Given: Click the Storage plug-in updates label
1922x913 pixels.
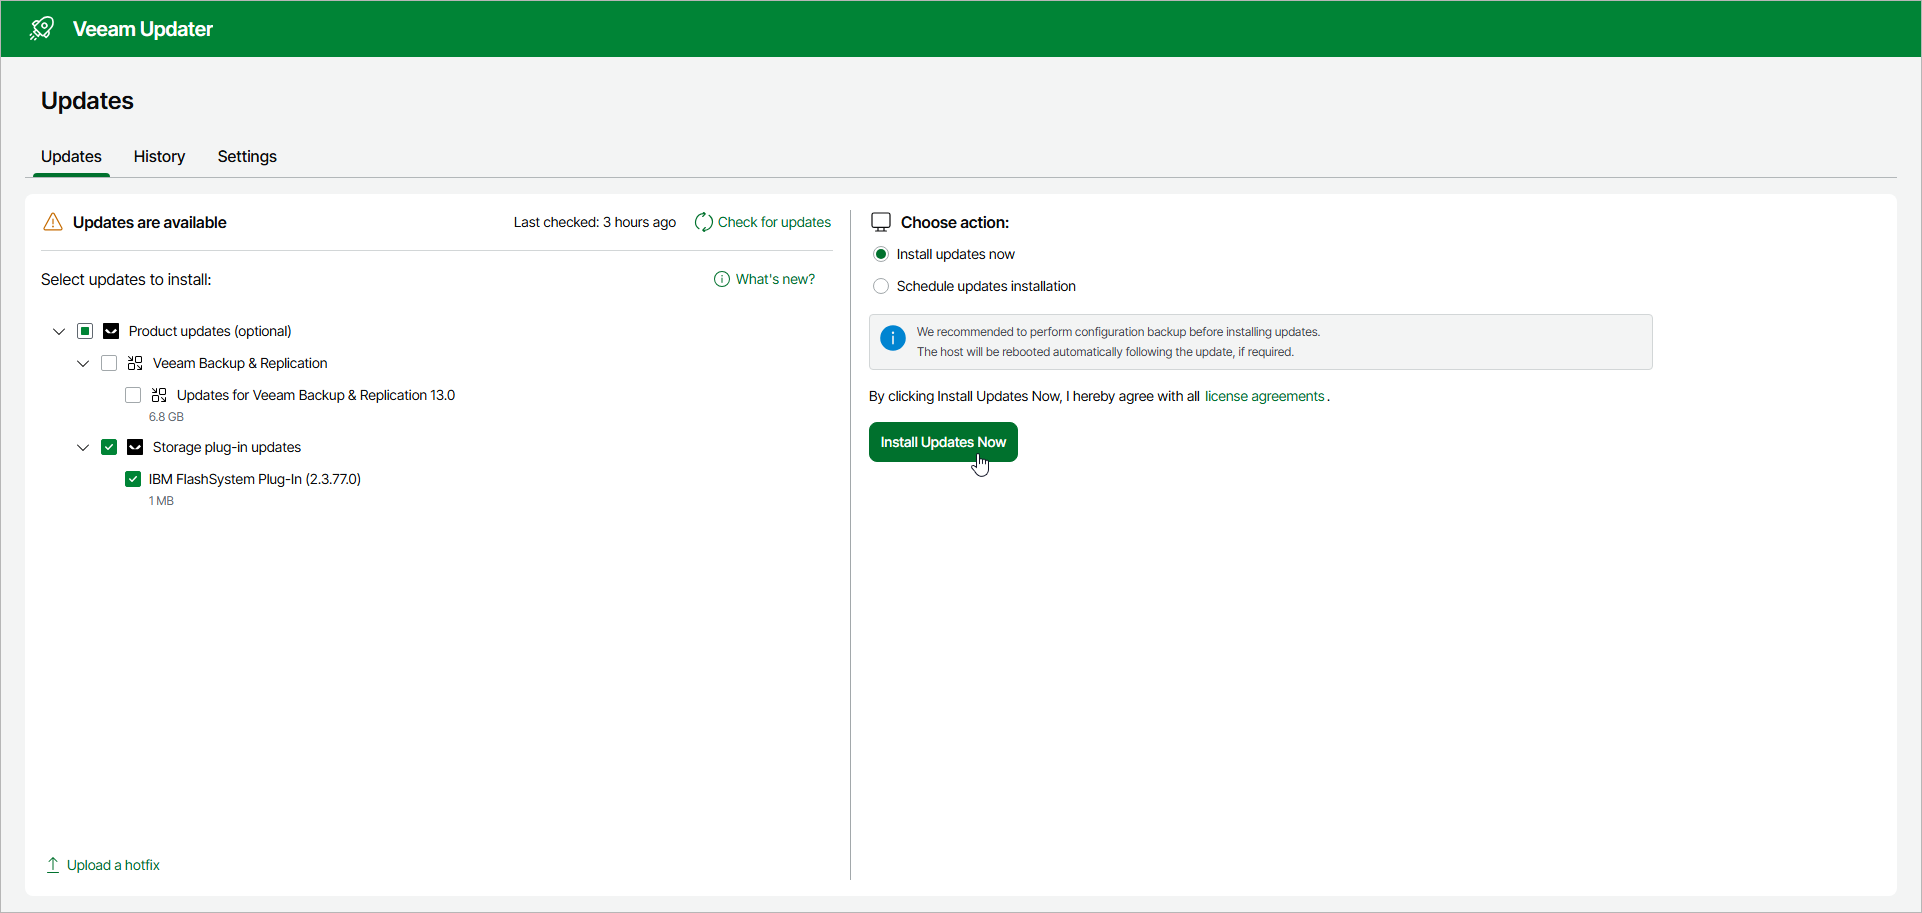Looking at the screenshot, I should click(227, 447).
